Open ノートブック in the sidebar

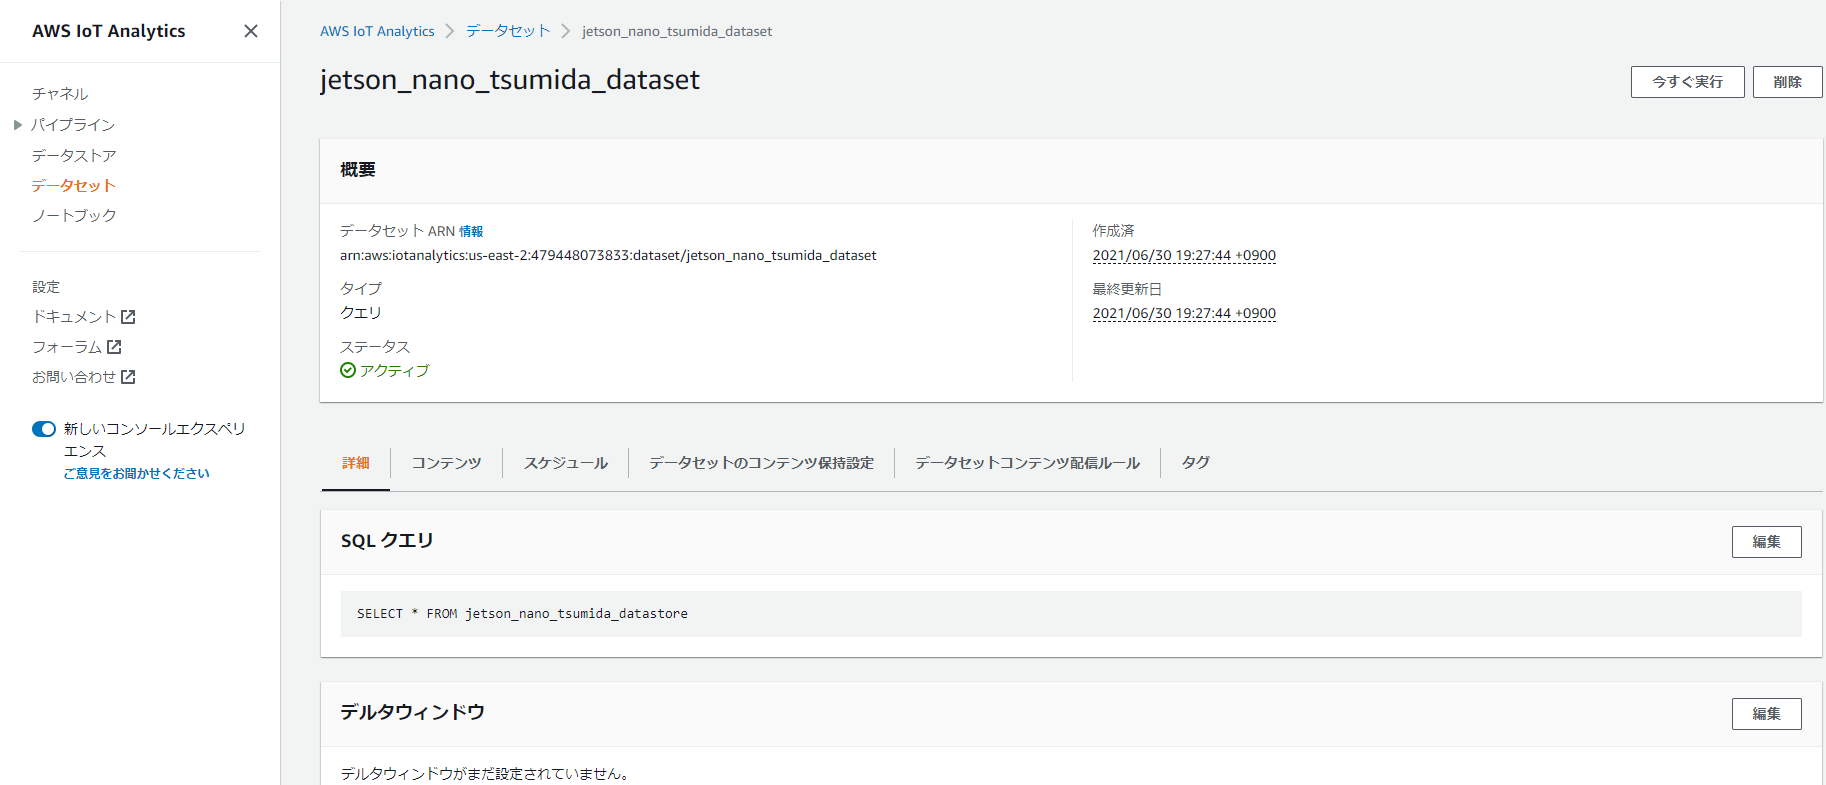pos(74,216)
